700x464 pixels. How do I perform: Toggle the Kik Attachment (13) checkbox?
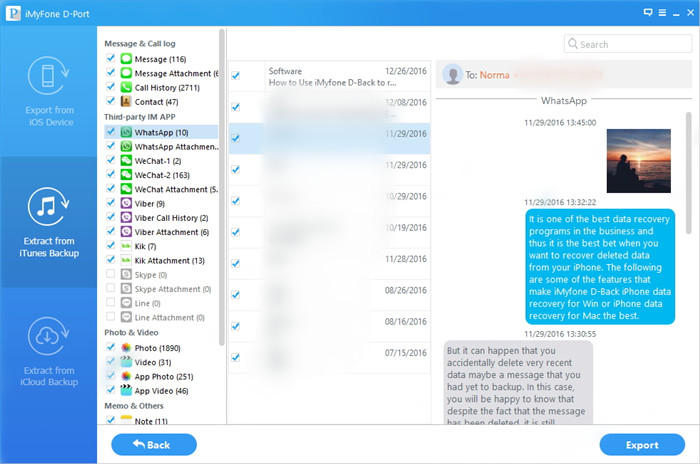[x=111, y=259]
